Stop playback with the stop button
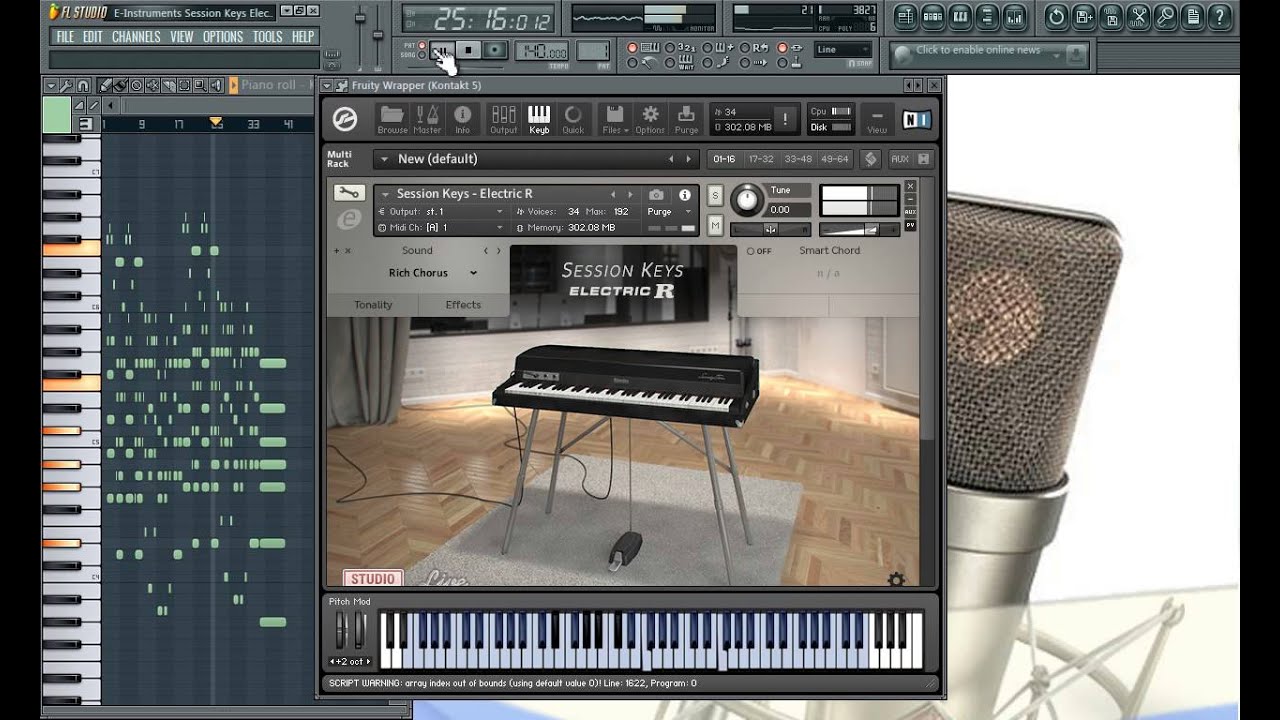This screenshot has width=1280, height=720. point(468,50)
